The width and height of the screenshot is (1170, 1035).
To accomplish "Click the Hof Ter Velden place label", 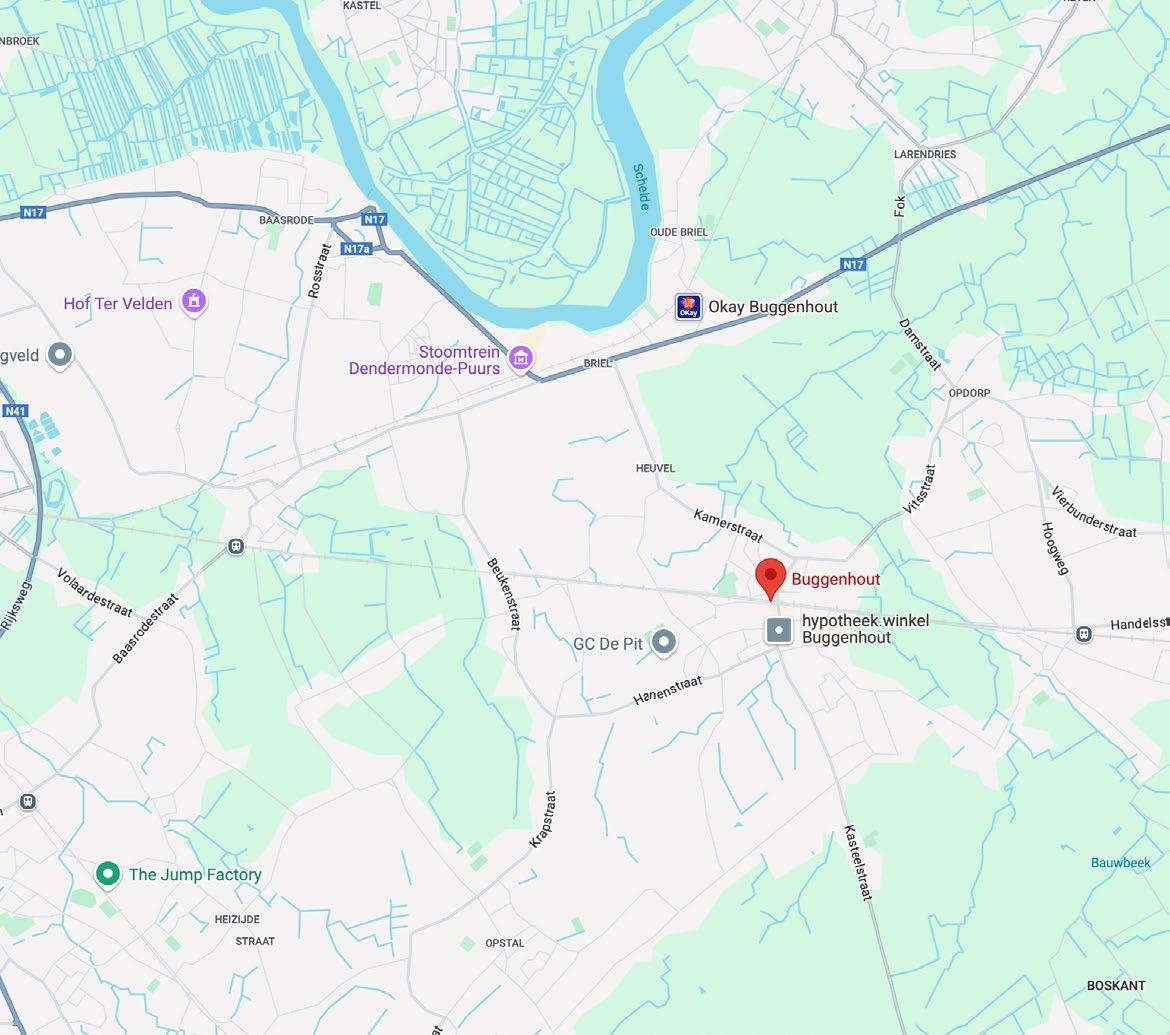I will (118, 303).
